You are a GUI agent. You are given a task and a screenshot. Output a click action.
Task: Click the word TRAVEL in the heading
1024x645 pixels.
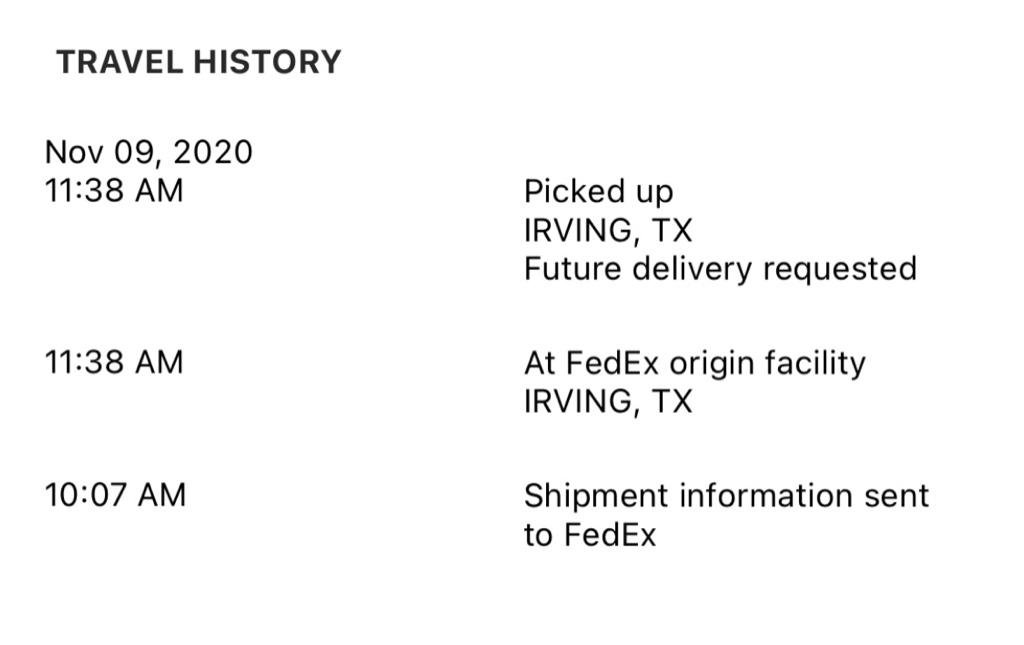[120, 62]
